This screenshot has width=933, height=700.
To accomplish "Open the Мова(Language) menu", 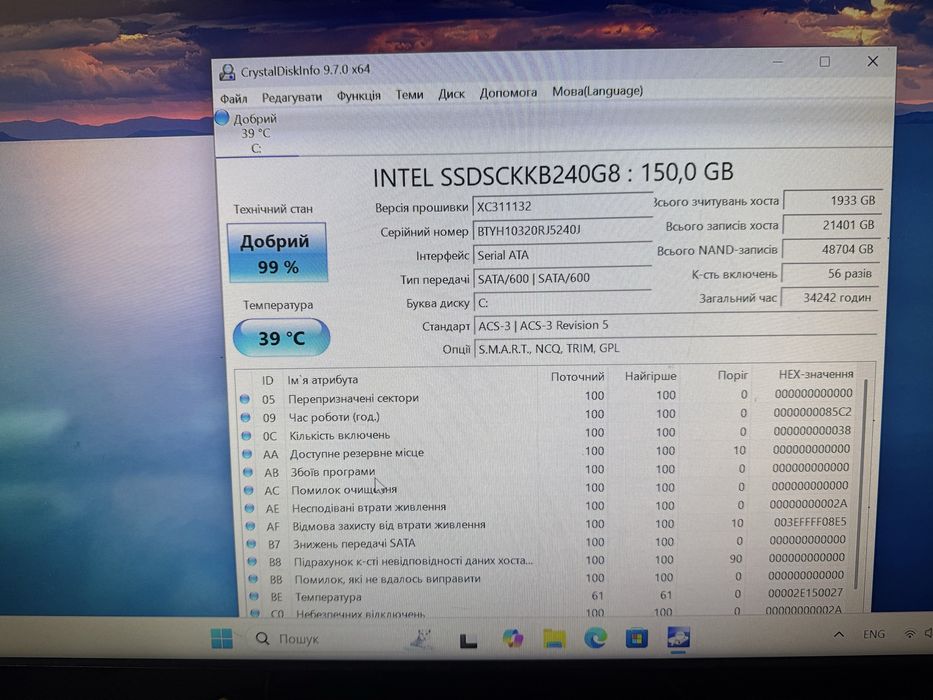I will coord(597,91).
